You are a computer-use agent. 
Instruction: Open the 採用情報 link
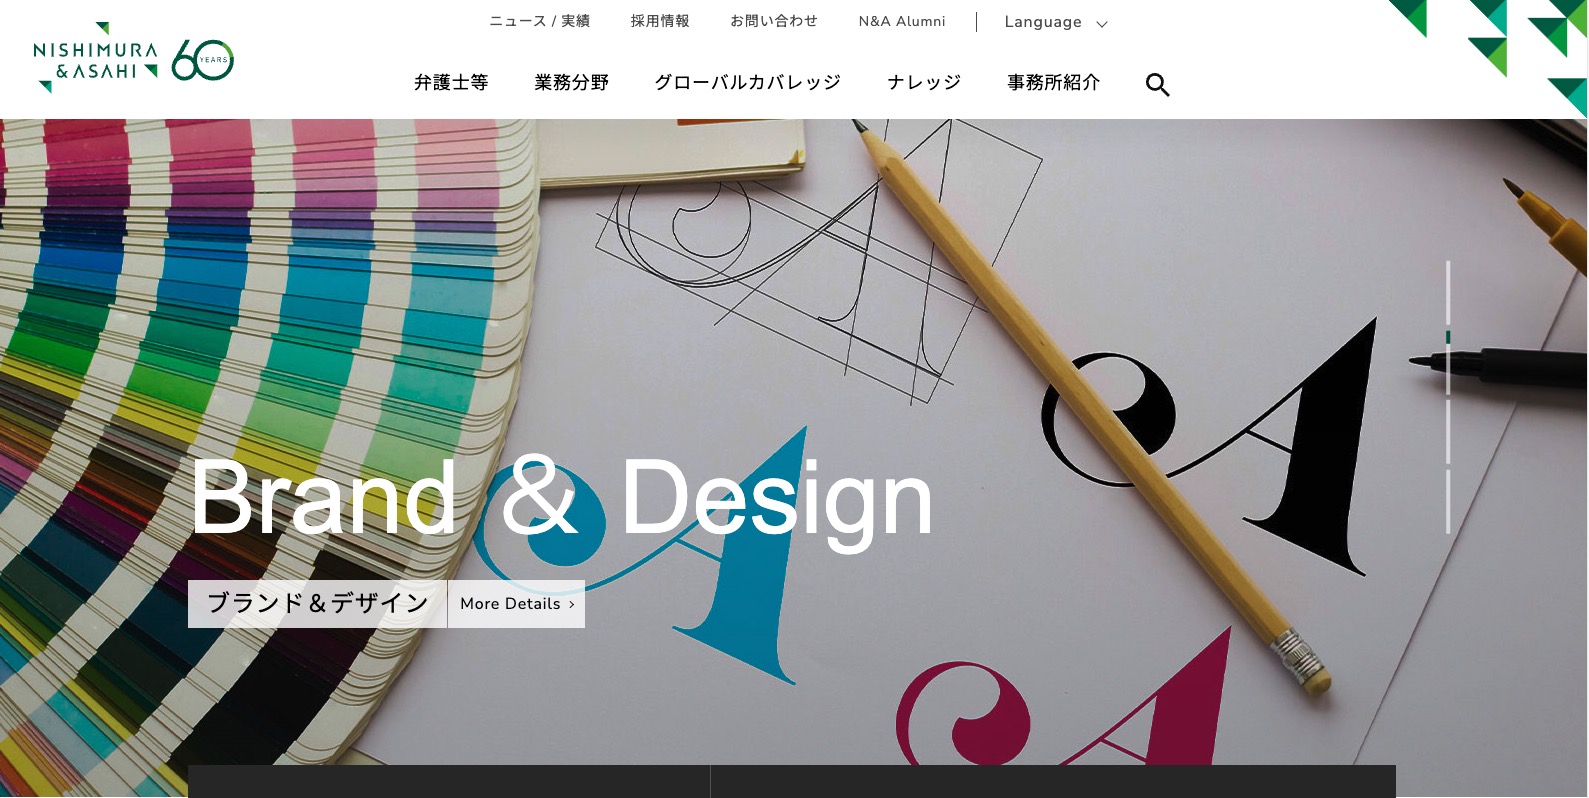660,21
